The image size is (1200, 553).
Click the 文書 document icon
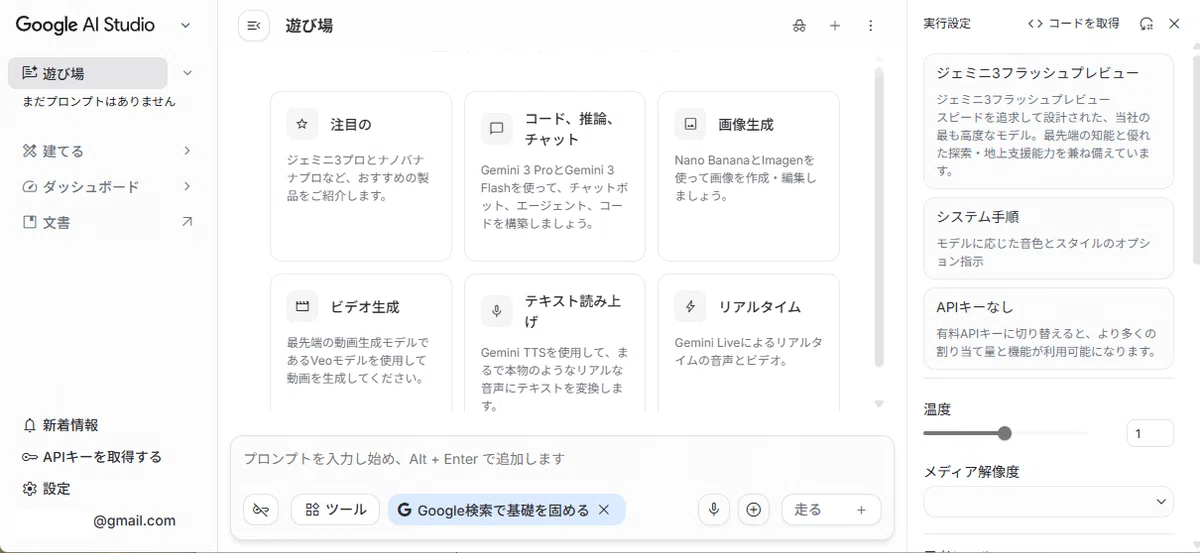(30, 222)
